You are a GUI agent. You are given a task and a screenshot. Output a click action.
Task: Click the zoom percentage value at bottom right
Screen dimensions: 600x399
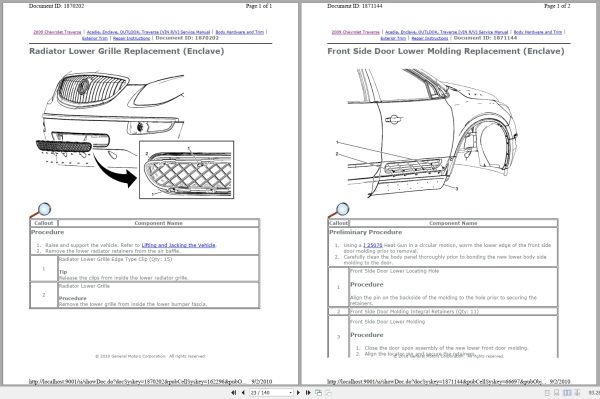tap(594, 393)
